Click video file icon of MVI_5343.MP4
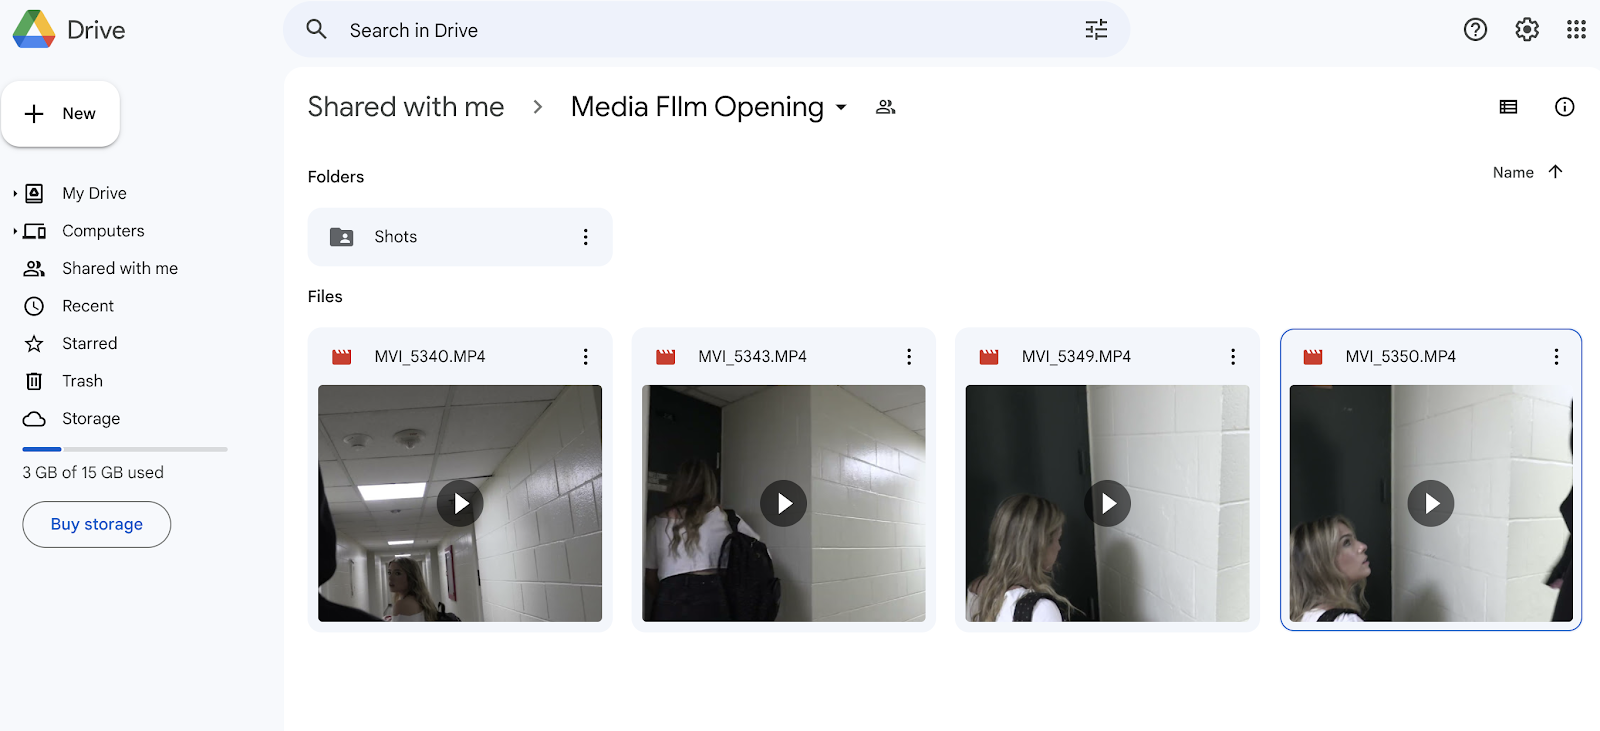1600x731 pixels. click(665, 357)
